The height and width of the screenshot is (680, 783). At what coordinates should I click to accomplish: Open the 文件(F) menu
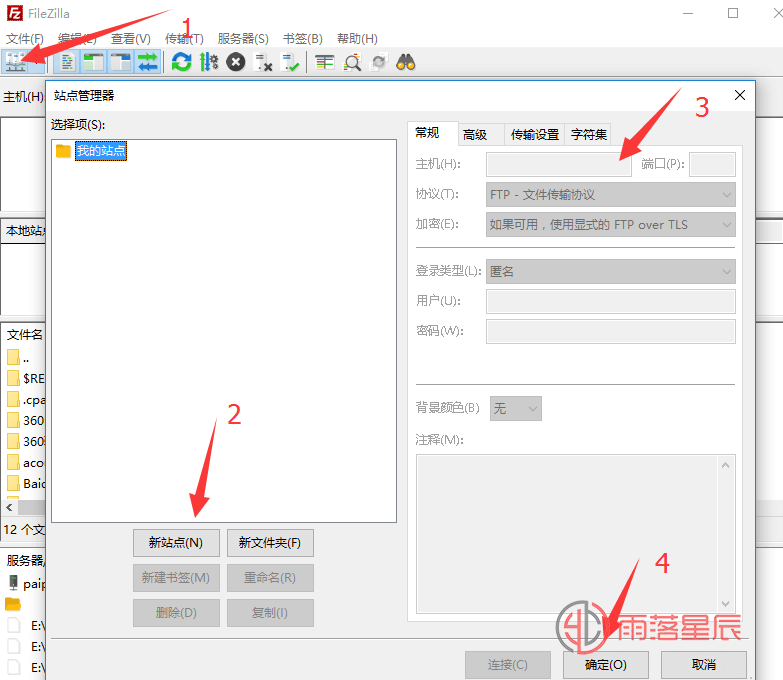pyautogui.click(x=24, y=38)
